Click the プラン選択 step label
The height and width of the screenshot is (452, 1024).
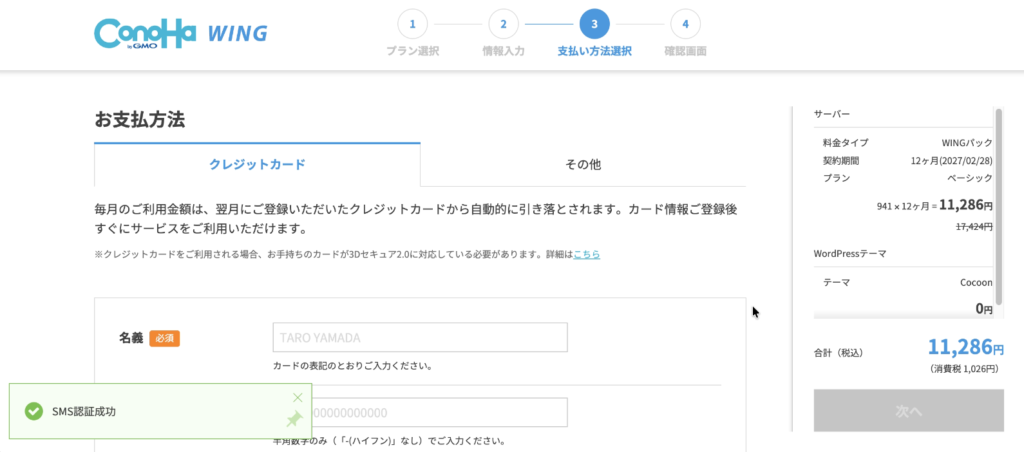point(412,51)
